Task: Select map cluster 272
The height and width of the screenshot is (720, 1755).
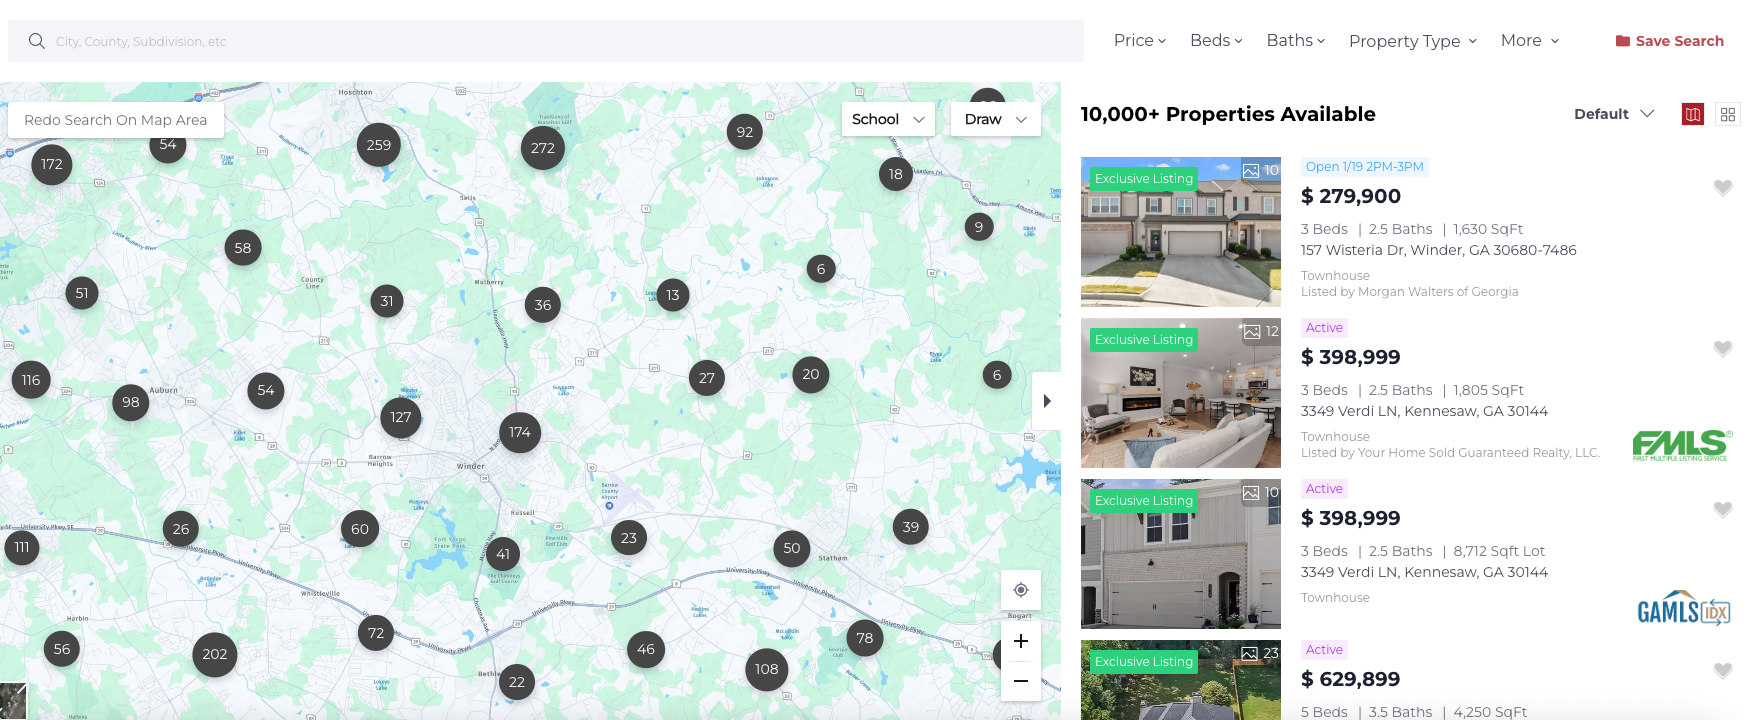Action: [543, 148]
